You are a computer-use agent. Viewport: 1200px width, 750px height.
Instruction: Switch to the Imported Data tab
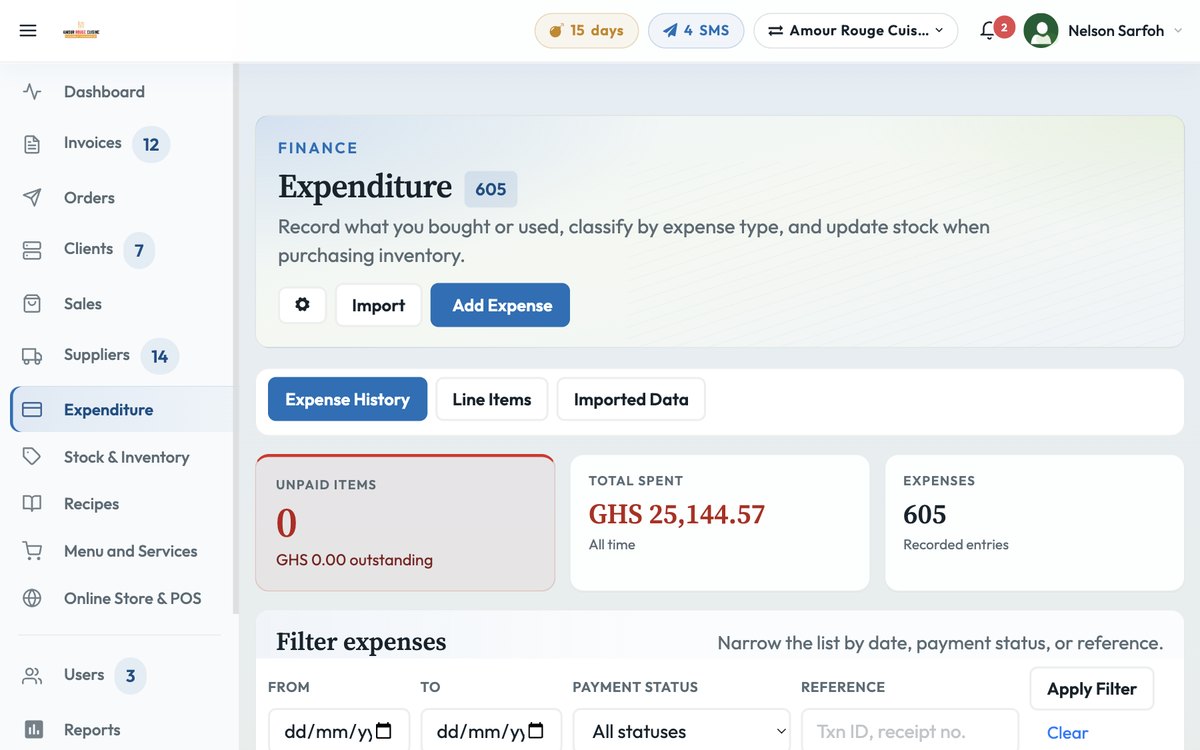(x=631, y=399)
